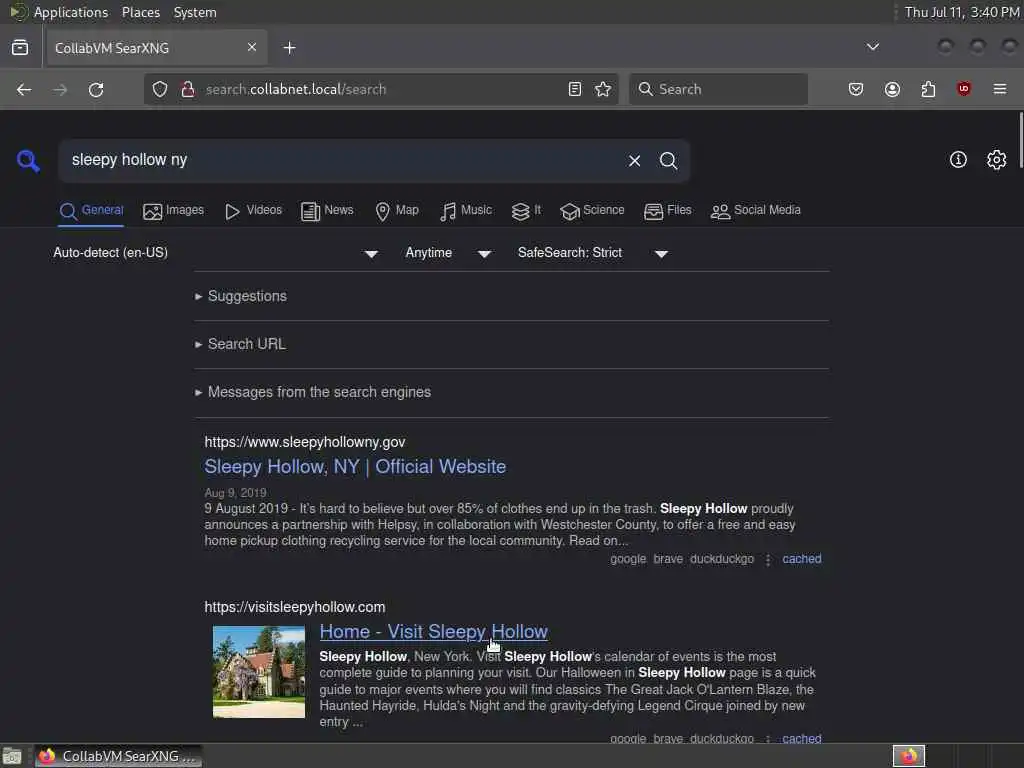Open the Firefox hamburger menu
Viewport: 1024px width, 768px height.
click(1000, 89)
